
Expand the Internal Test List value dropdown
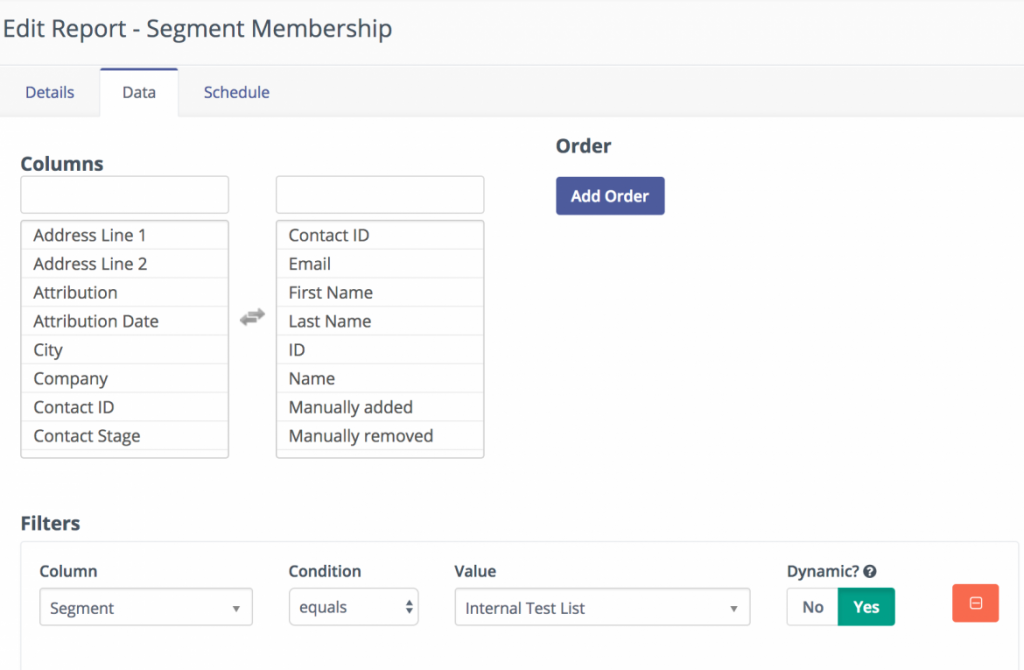(x=601, y=608)
